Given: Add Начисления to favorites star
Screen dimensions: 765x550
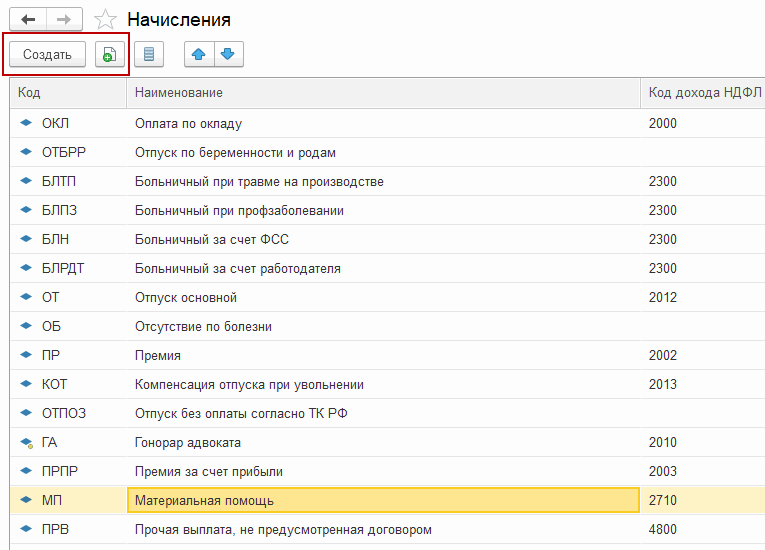Looking at the screenshot, I should click(x=104, y=20).
